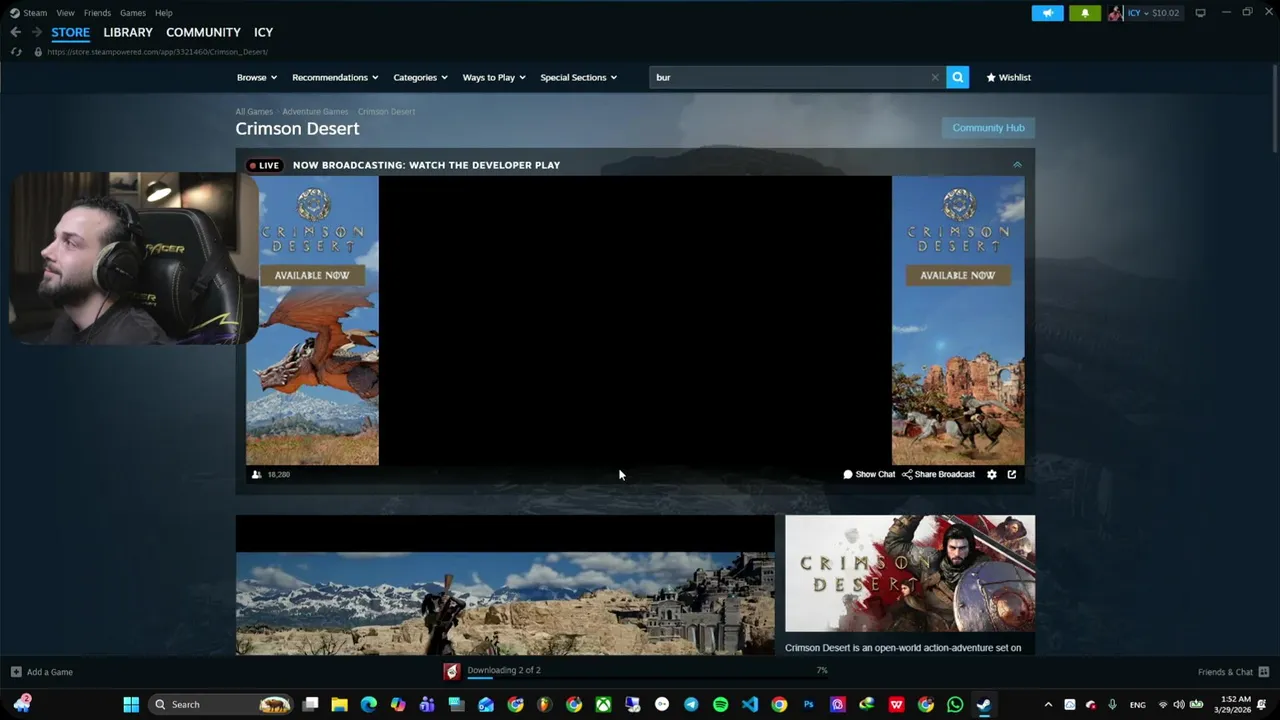Open the Help menu
This screenshot has height=720, width=1280.
pos(164,13)
